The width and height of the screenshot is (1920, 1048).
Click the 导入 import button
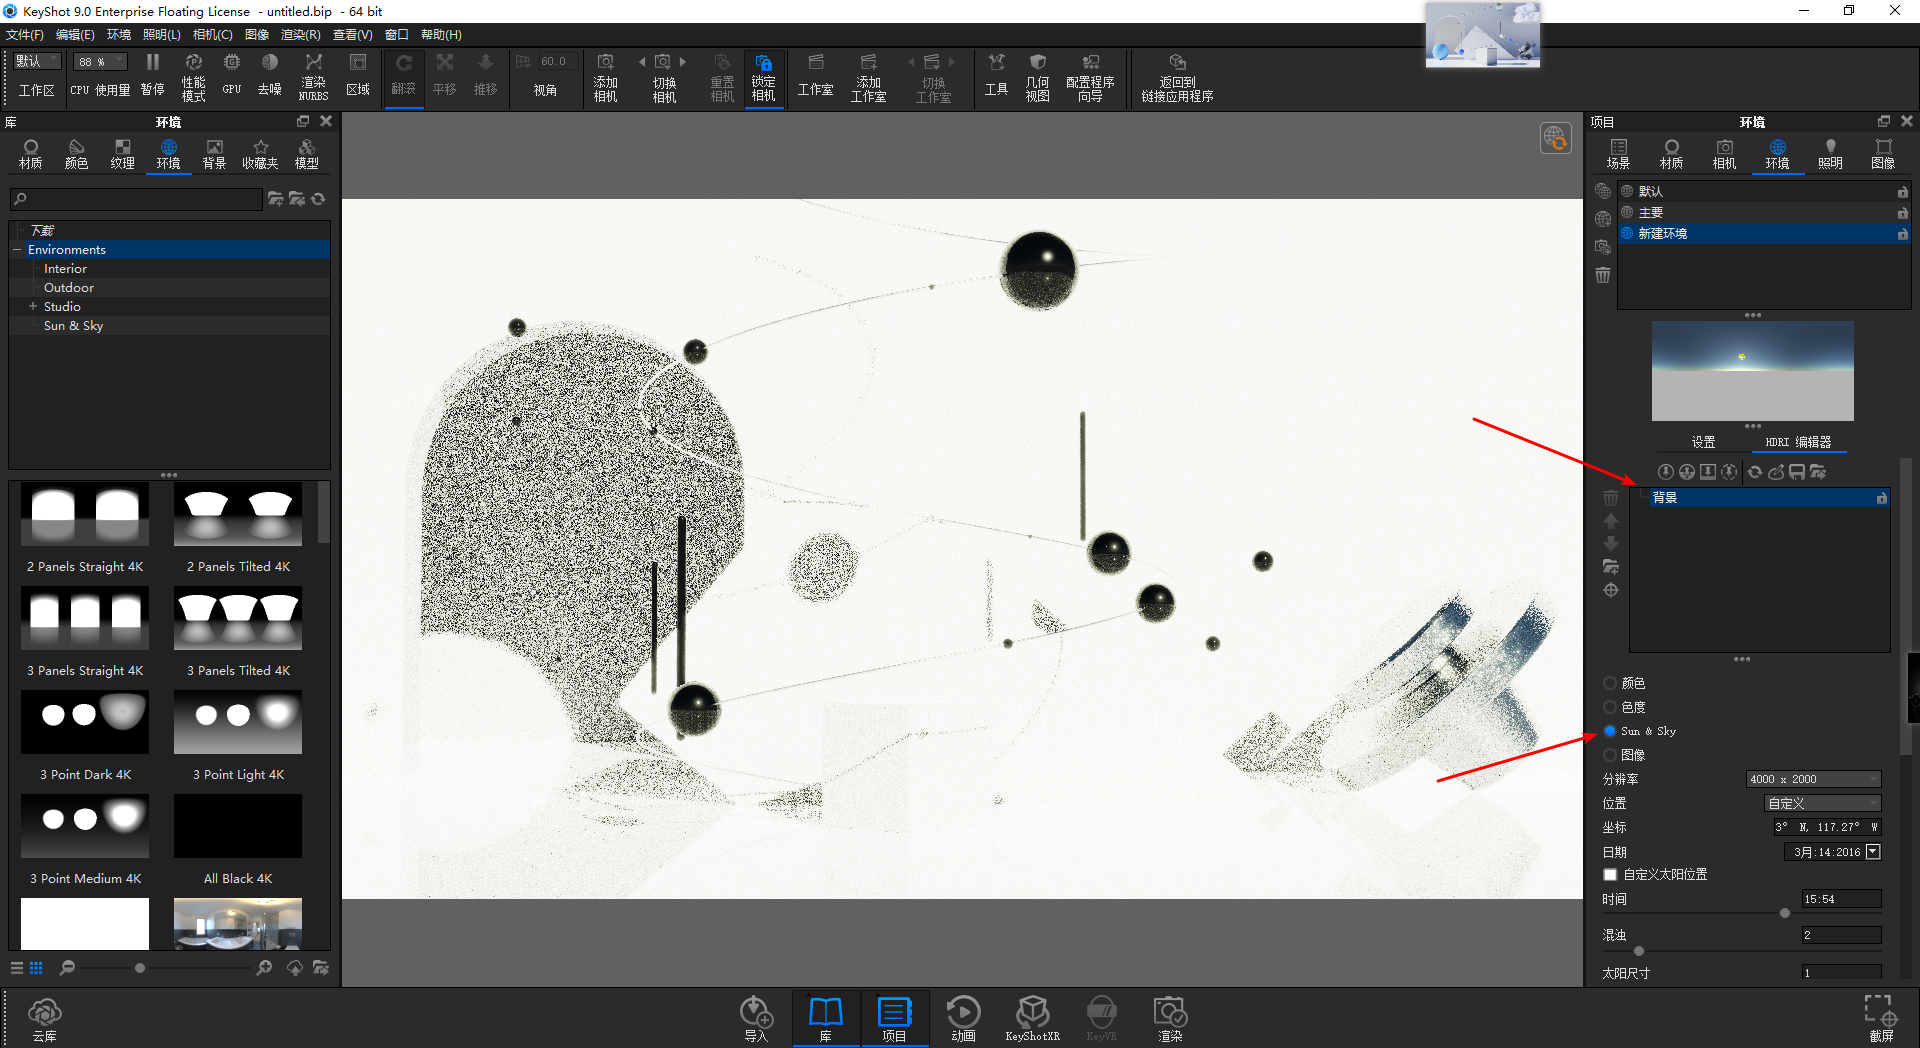click(x=756, y=1018)
